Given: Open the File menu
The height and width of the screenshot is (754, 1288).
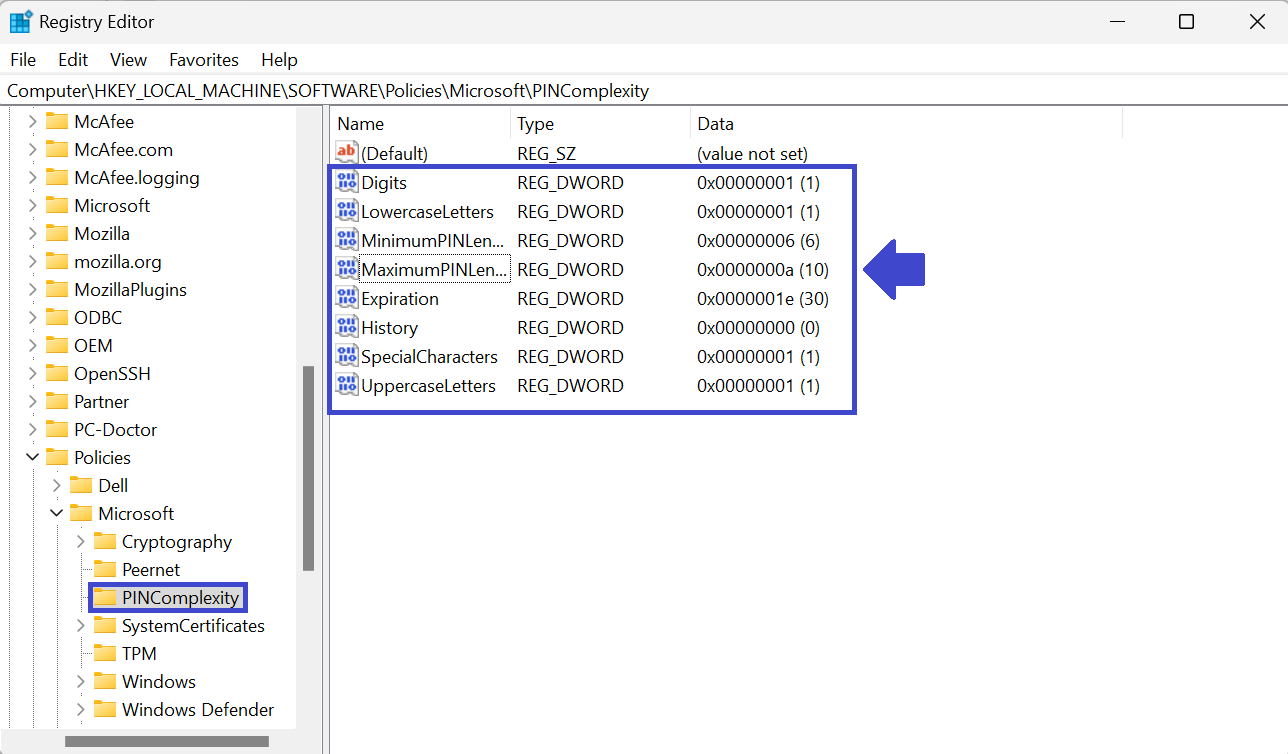Looking at the screenshot, I should tap(23, 60).
